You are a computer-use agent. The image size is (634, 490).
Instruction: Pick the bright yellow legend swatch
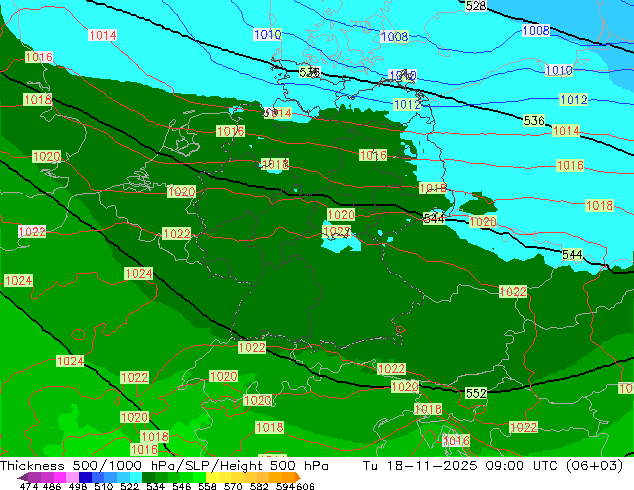[212, 477]
